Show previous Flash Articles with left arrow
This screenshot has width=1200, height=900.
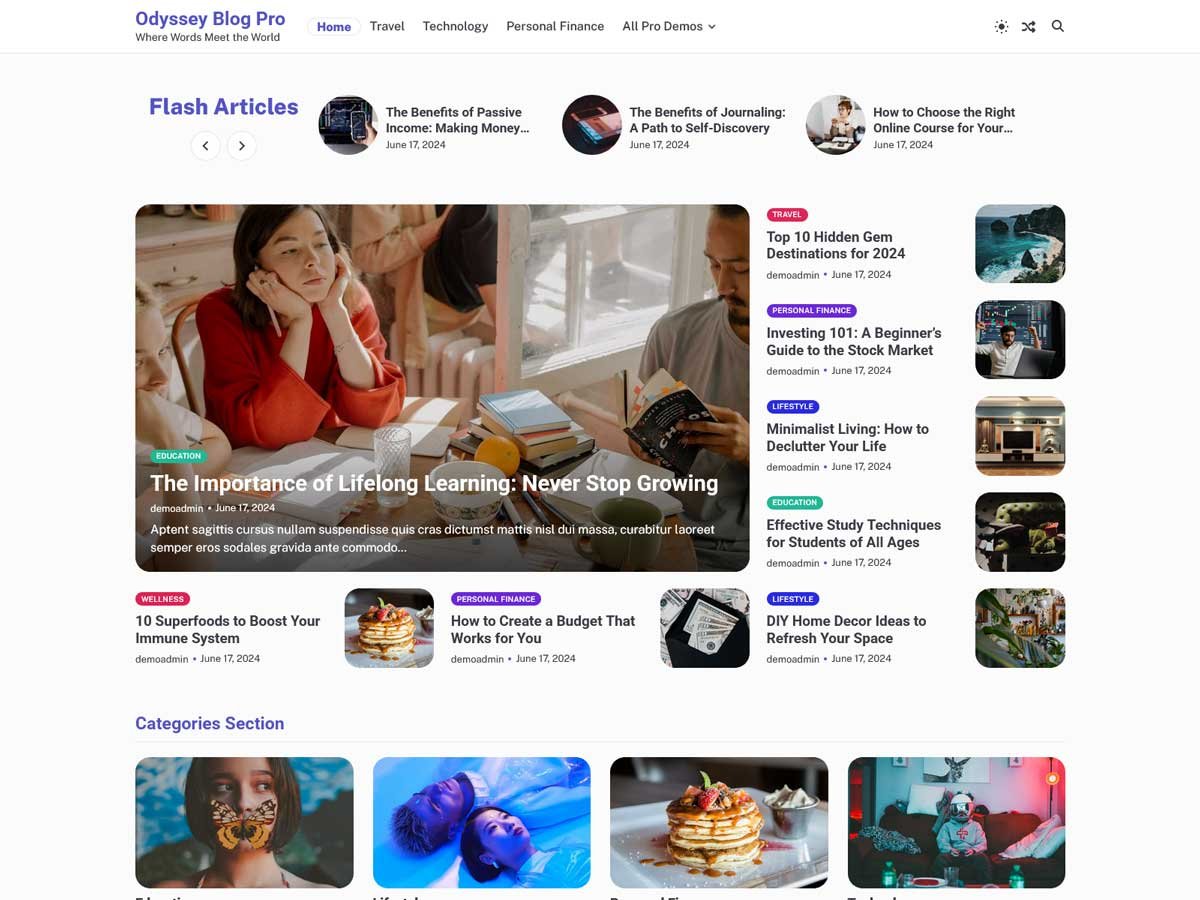click(205, 146)
